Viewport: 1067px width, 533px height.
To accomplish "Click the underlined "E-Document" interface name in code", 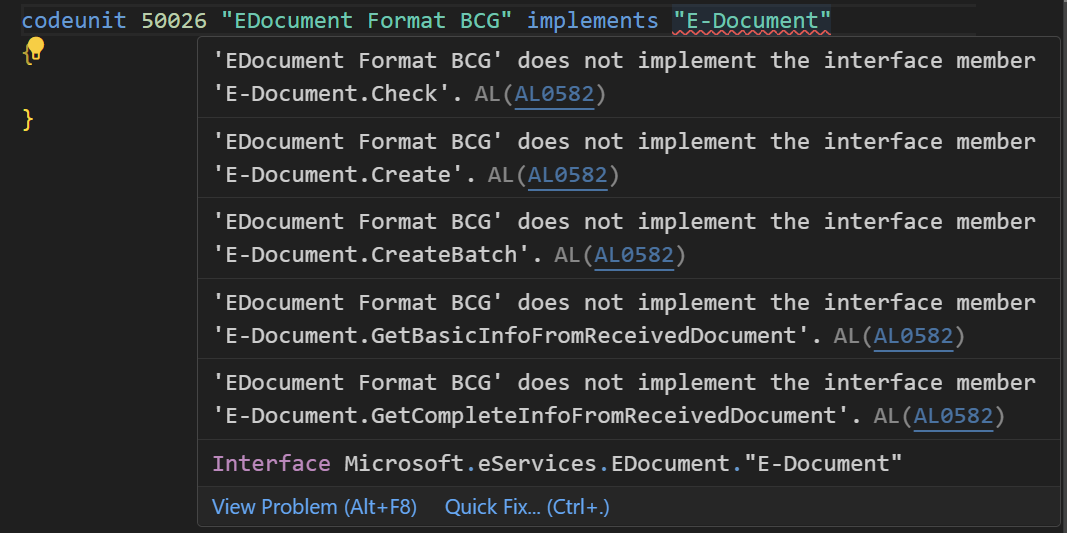I will pos(752,21).
